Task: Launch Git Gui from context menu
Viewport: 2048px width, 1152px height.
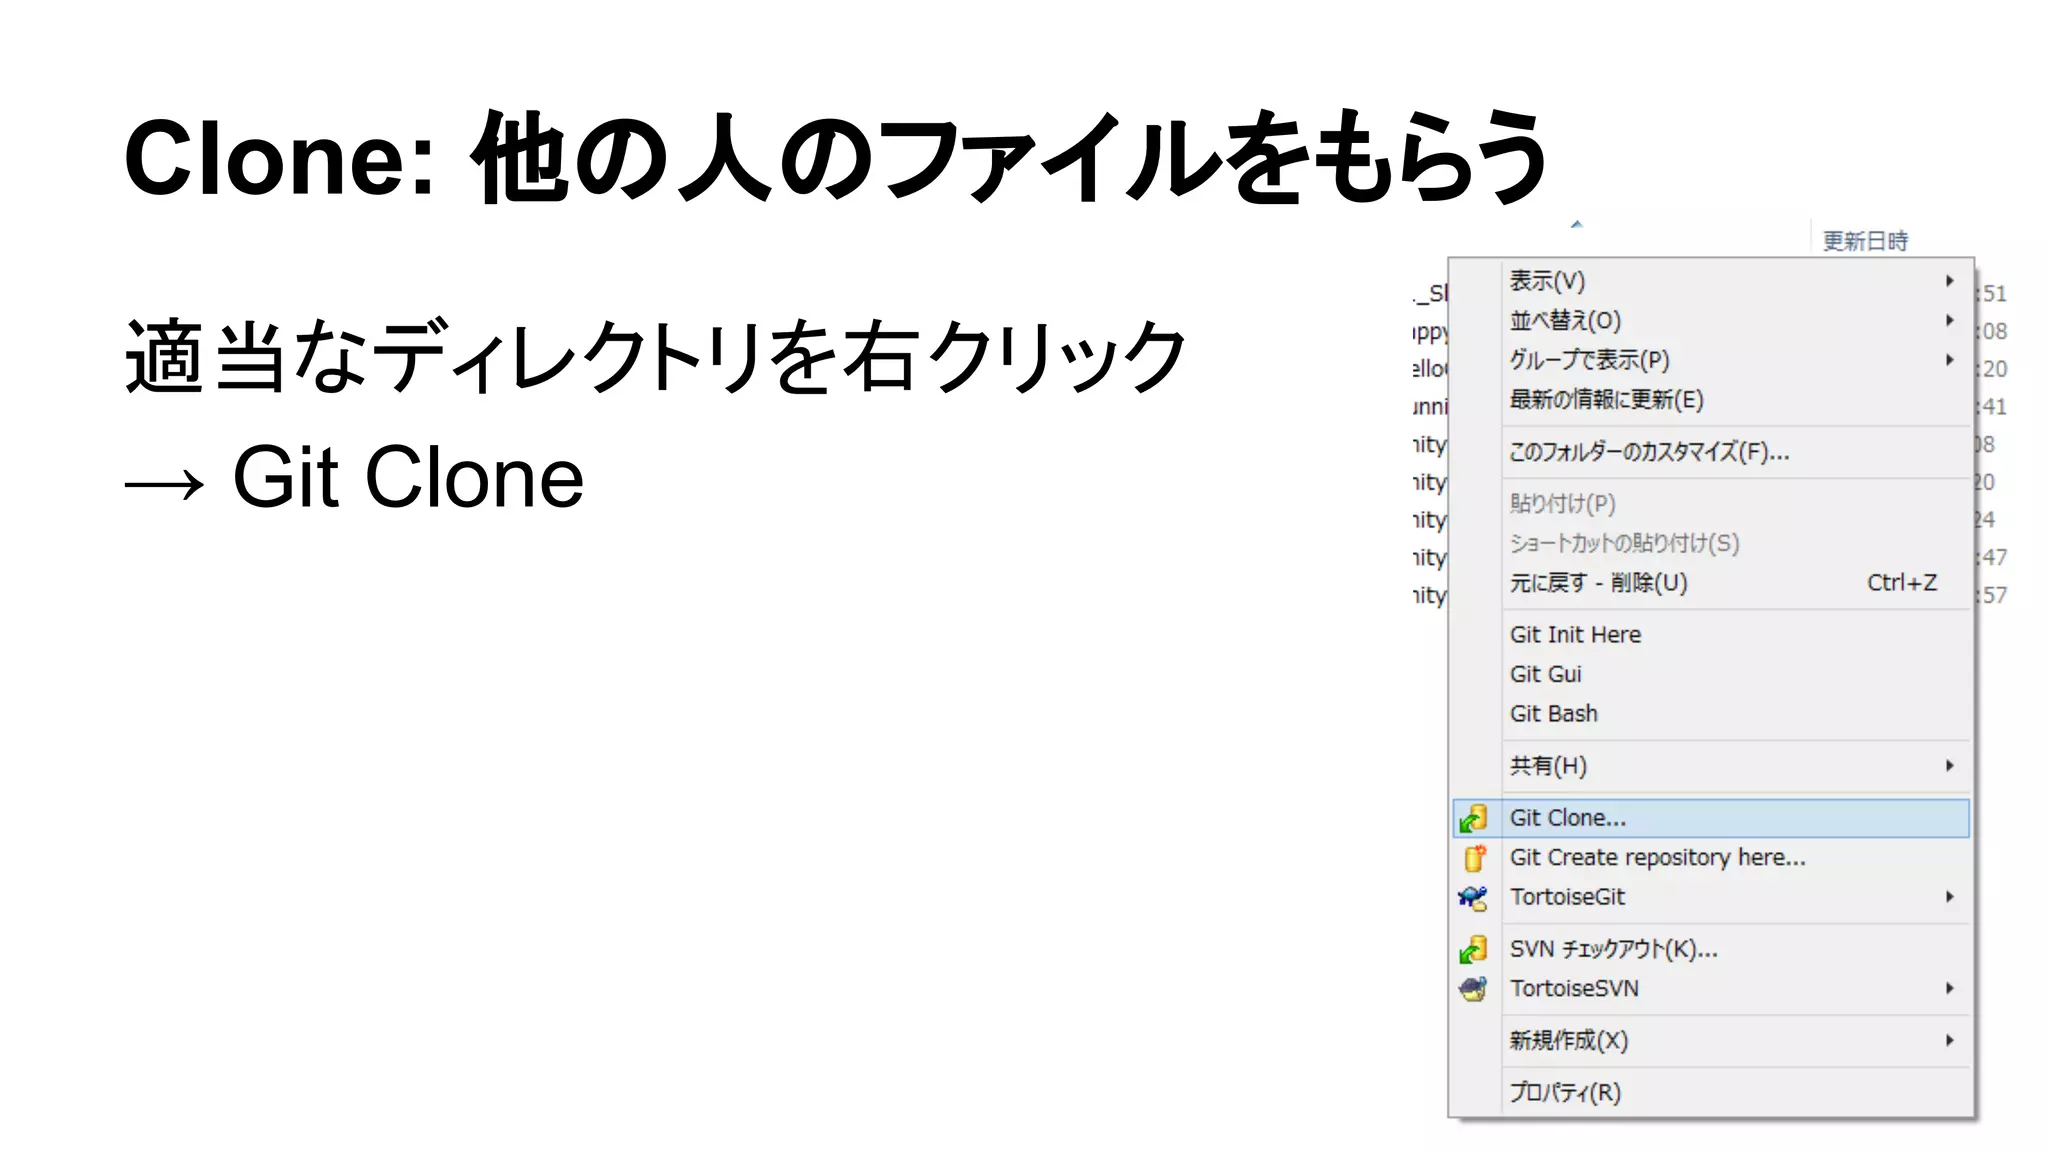Action: (x=1711, y=674)
